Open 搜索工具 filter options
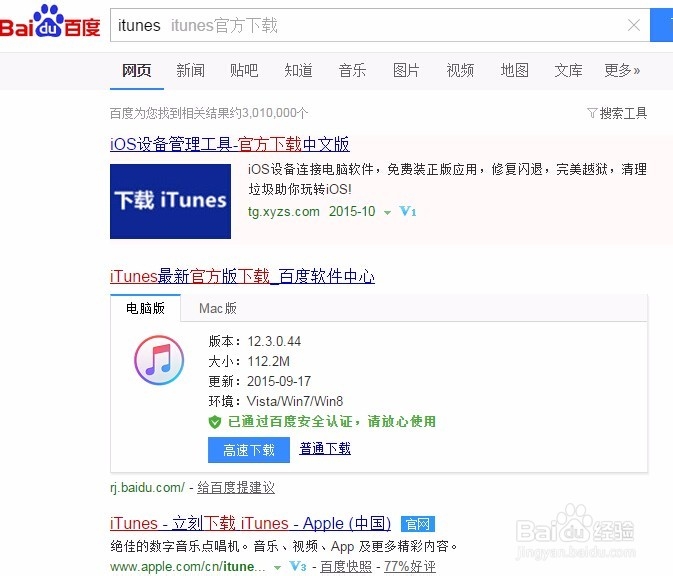 point(617,113)
